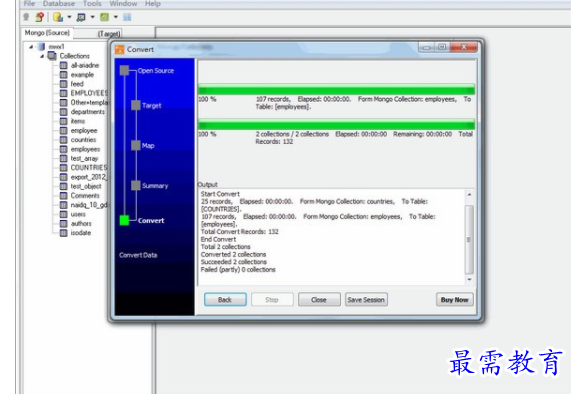Select the departments collection icon
571x394 pixels.
[63, 112]
